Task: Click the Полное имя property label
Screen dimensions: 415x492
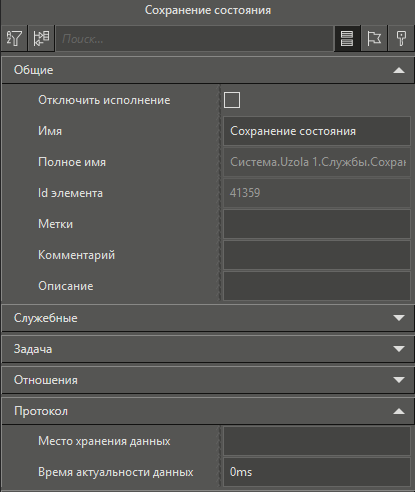Action: pyautogui.click(x=72, y=162)
